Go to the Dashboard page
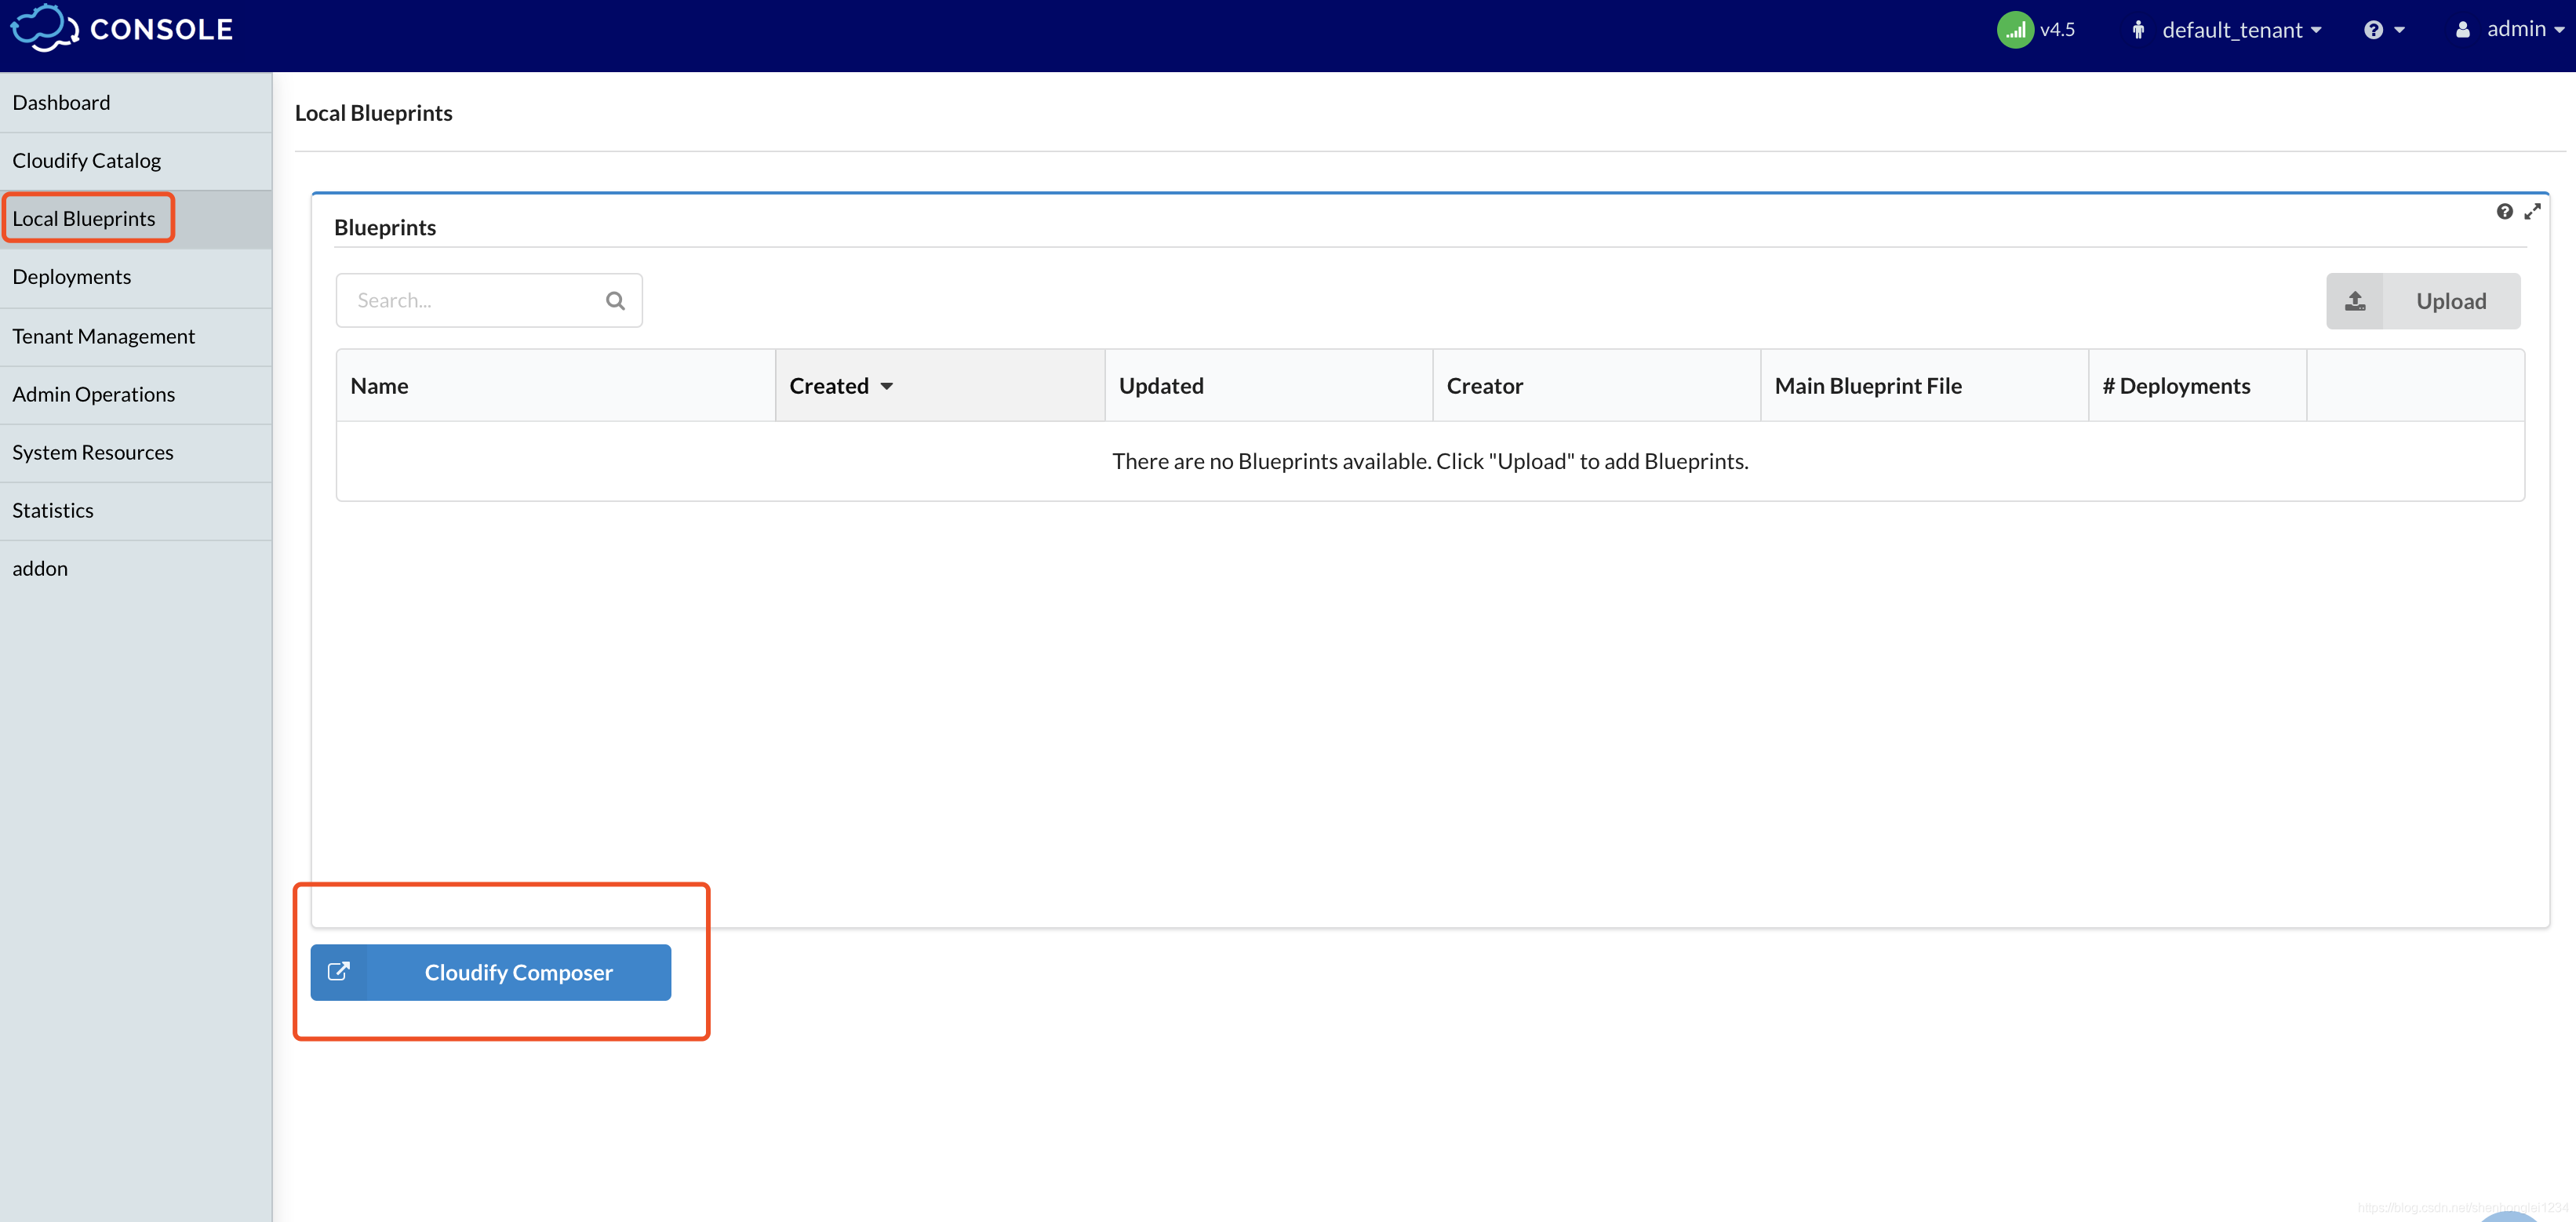Screen dimensions: 2576x1222 [136, 103]
